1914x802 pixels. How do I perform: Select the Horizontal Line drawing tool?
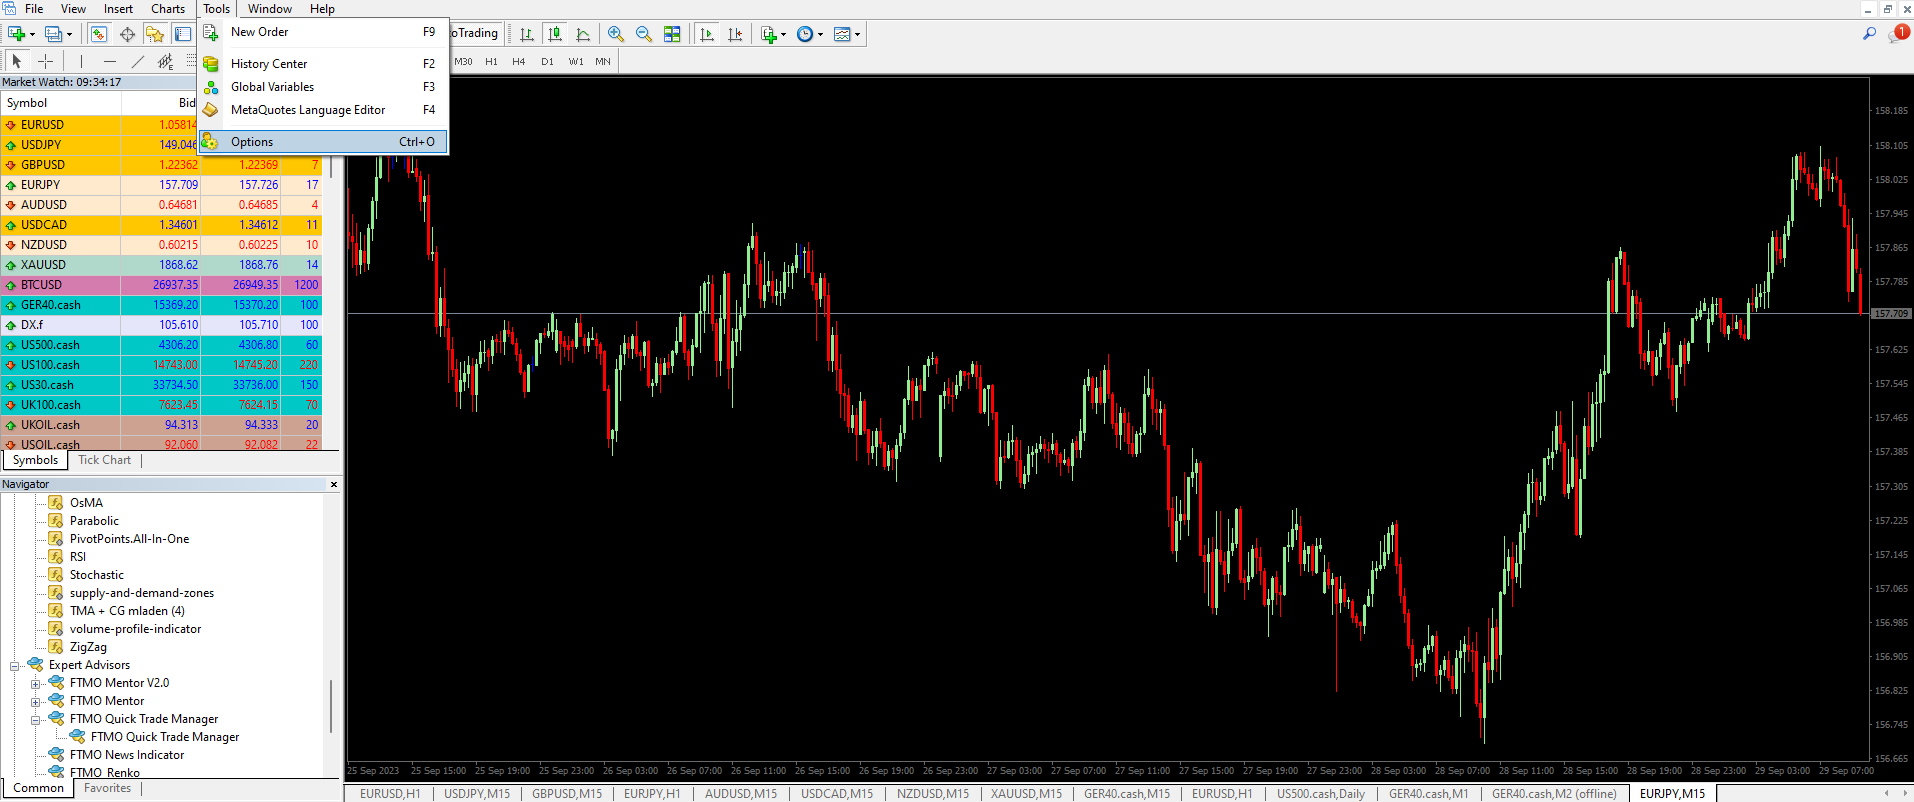[x=110, y=62]
